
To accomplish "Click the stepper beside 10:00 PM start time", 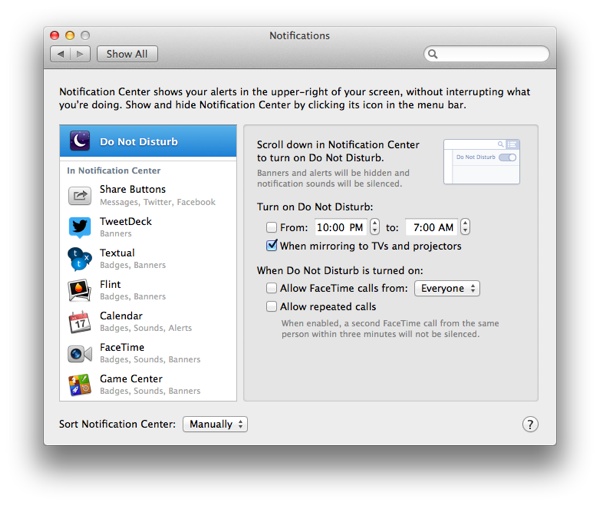I will click(x=375, y=228).
